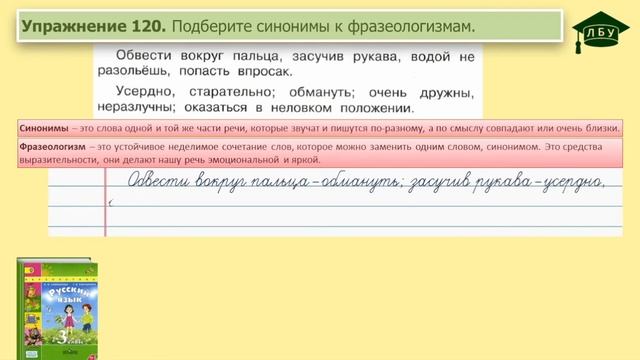Click the word 'Синонимы' in definition box
Viewport: 640px width, 360px height.
click(x=44, y=128)
